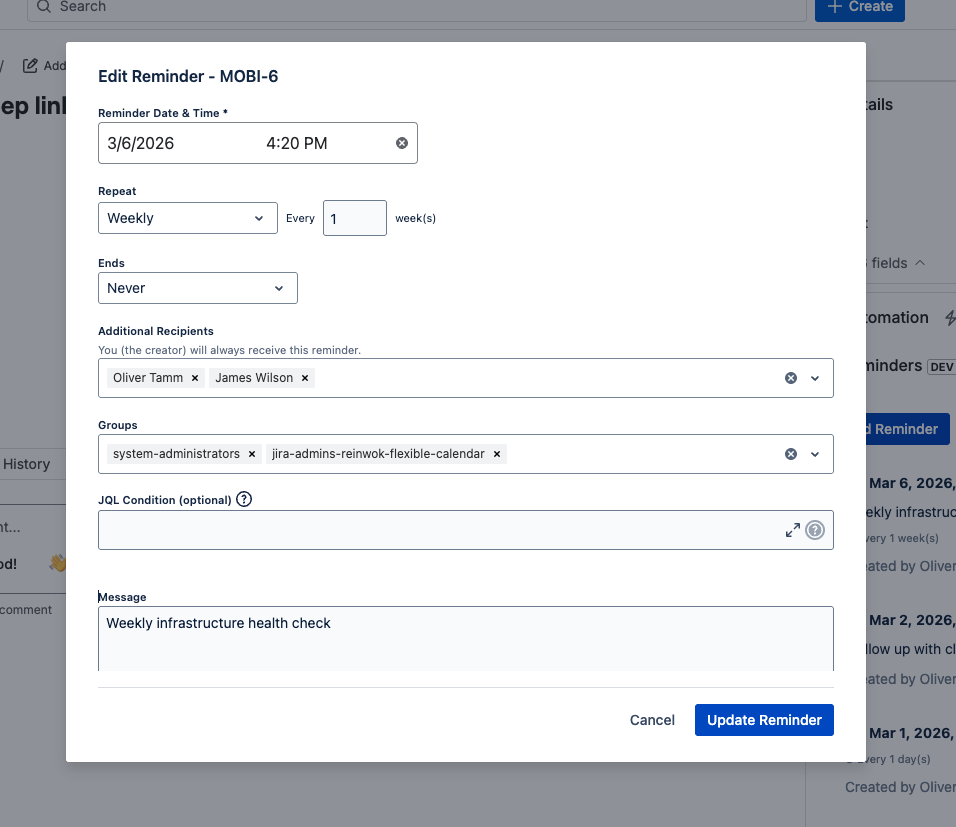Focus the JQL Condition input field
Image resolution: width=956 pixels, height=827 pixels.
click(440, 530)
